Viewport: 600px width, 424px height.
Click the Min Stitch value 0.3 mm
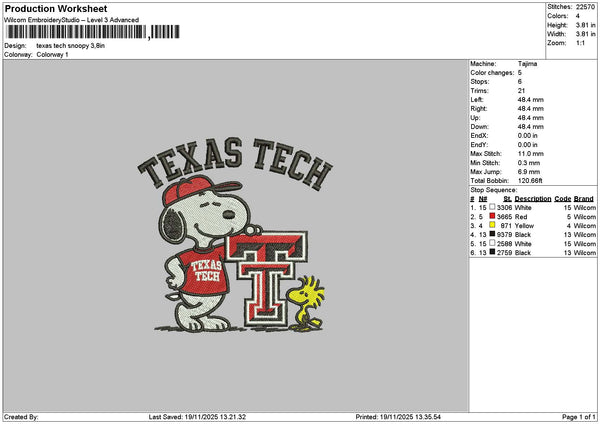click(528, 163)
